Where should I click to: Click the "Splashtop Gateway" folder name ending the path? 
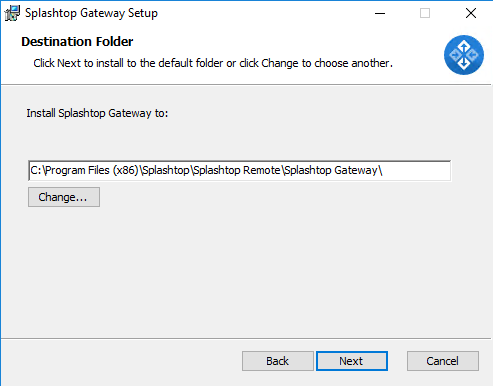point(331,171)
